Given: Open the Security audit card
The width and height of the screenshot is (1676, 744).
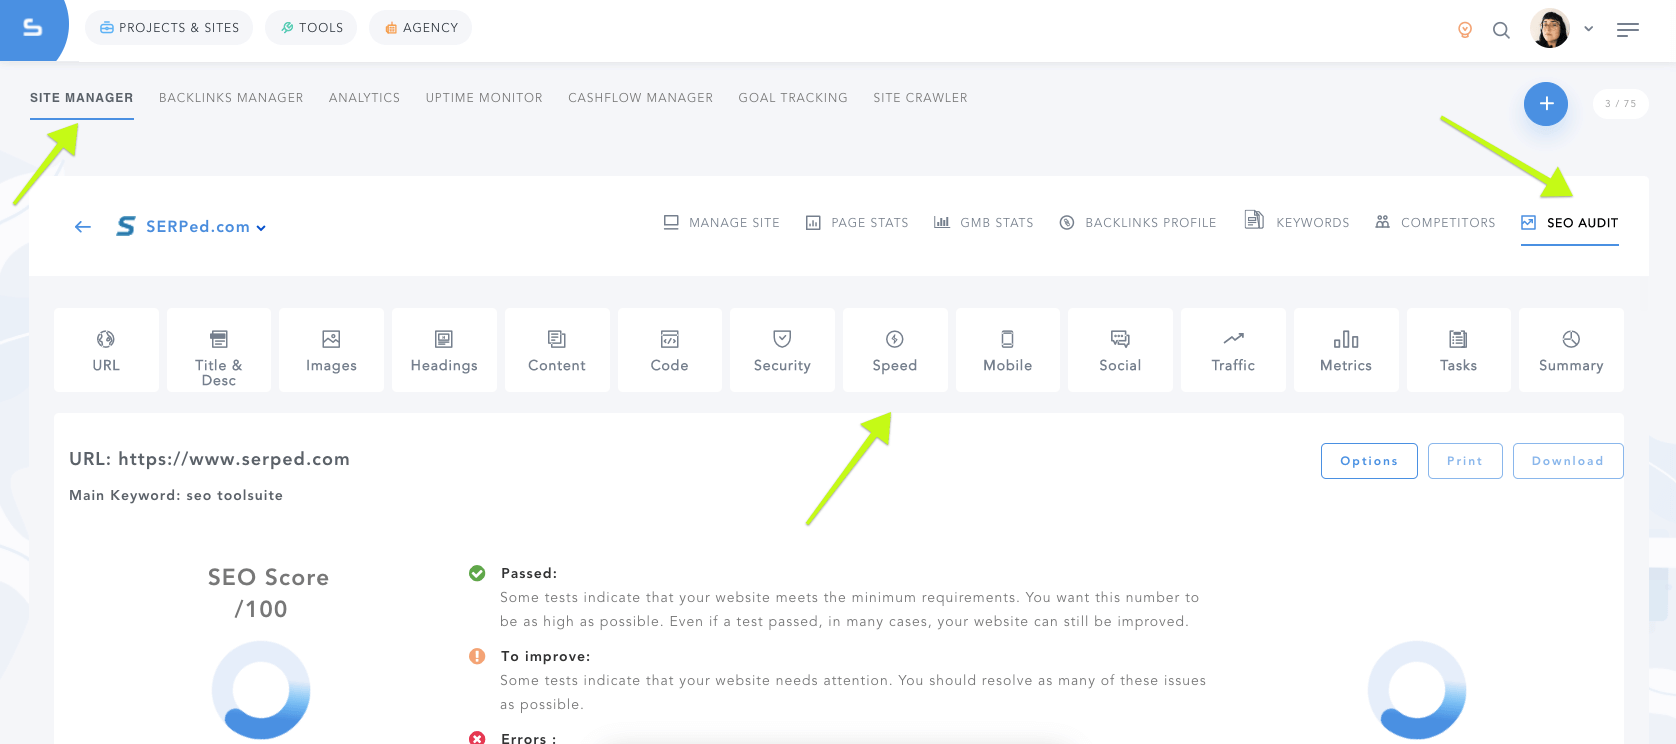Looking at the screenshot, I should tap(782, 350).
